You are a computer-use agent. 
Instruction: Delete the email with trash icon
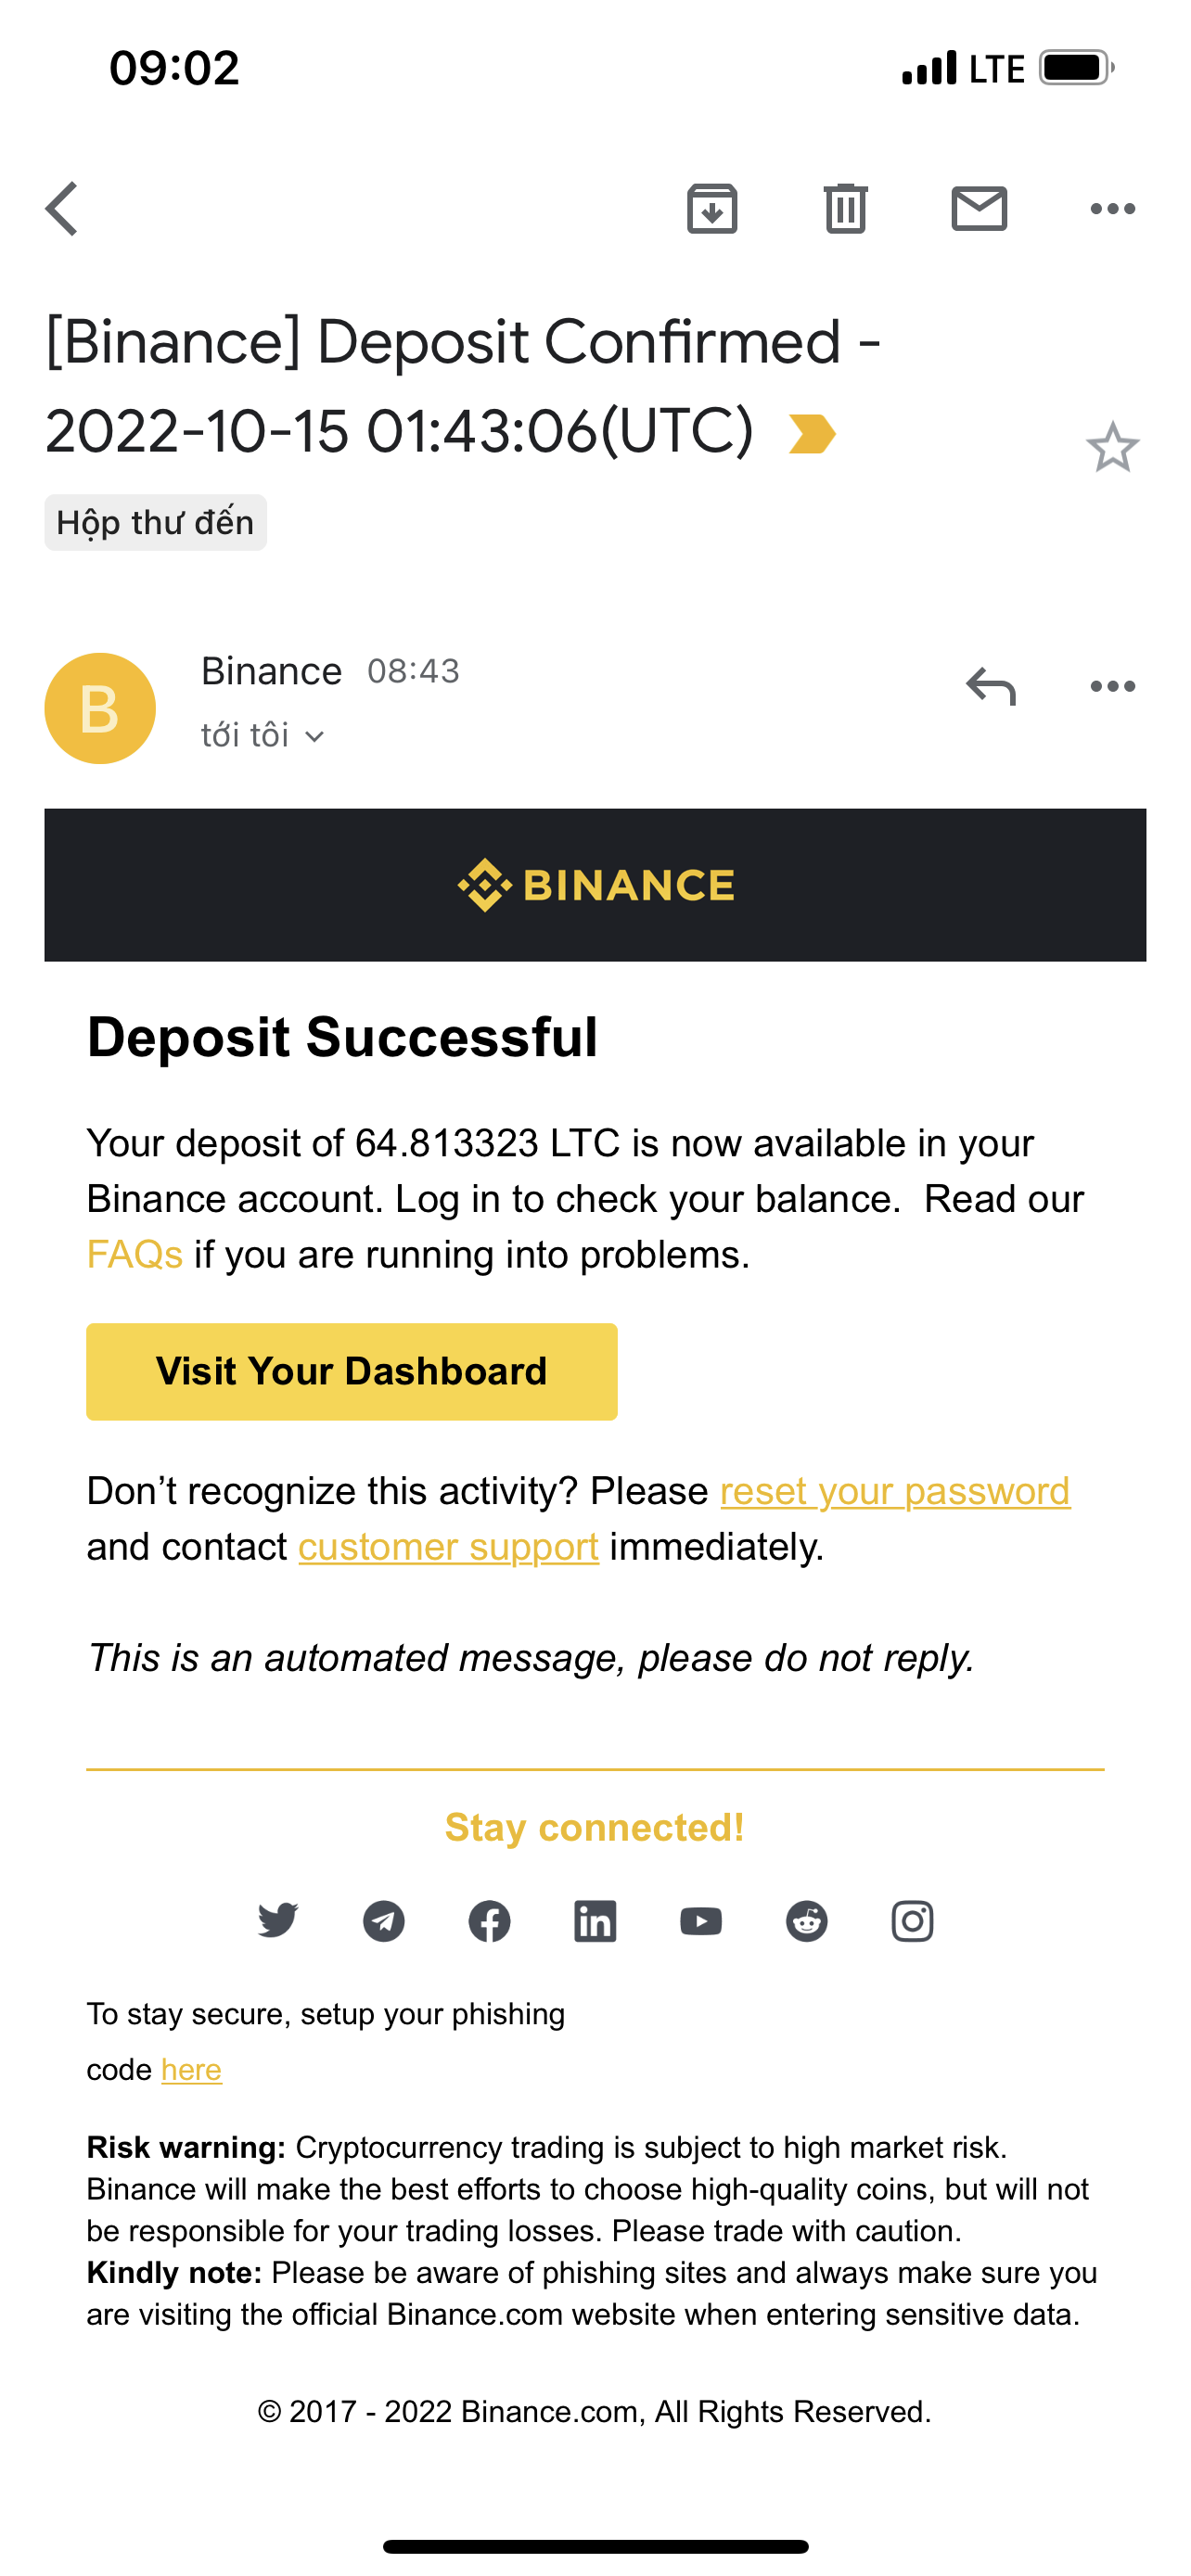pos(845,209)
